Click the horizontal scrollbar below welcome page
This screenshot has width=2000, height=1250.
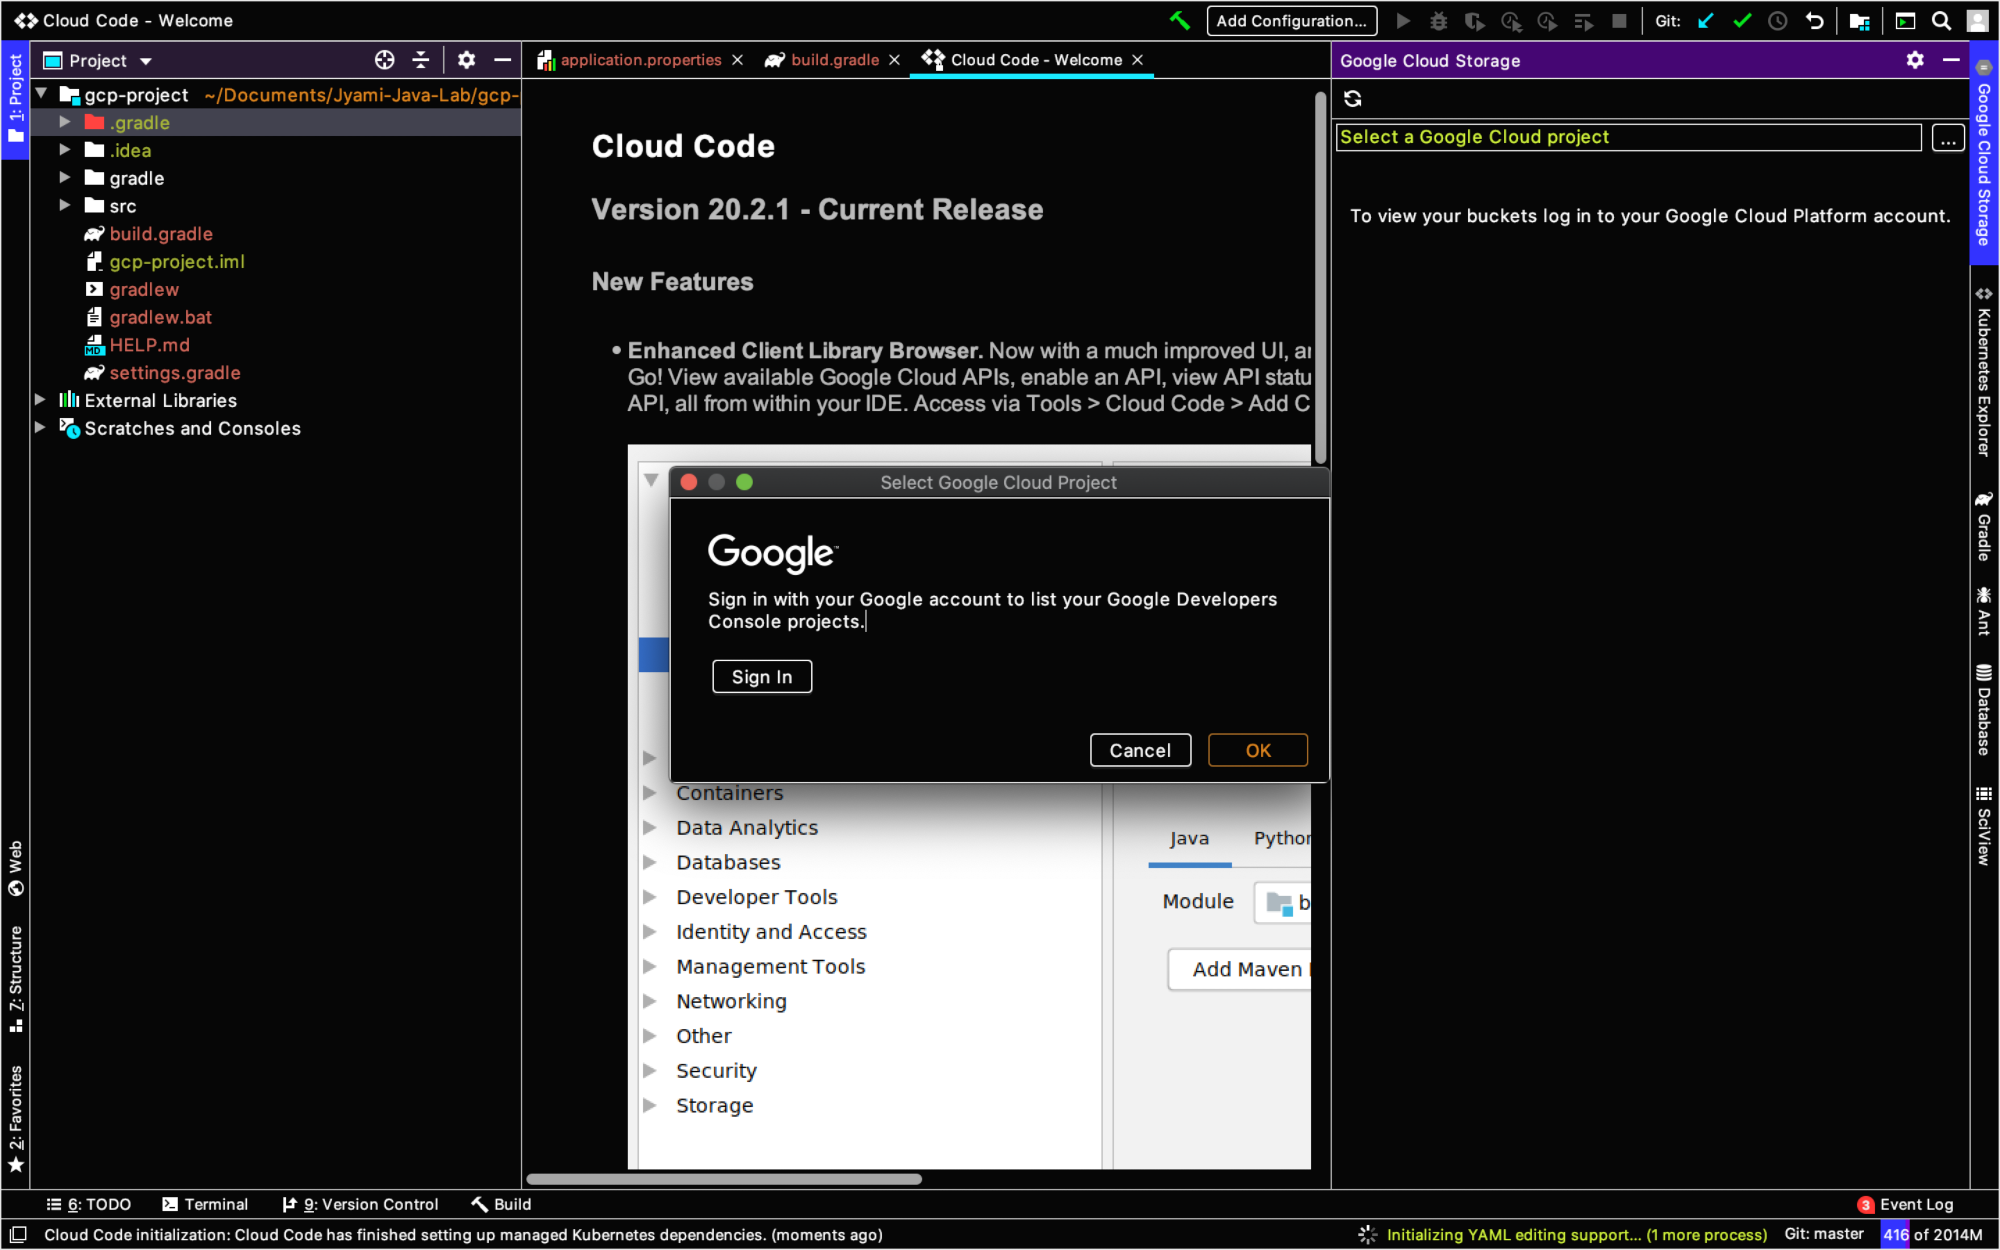(723, 1179)
